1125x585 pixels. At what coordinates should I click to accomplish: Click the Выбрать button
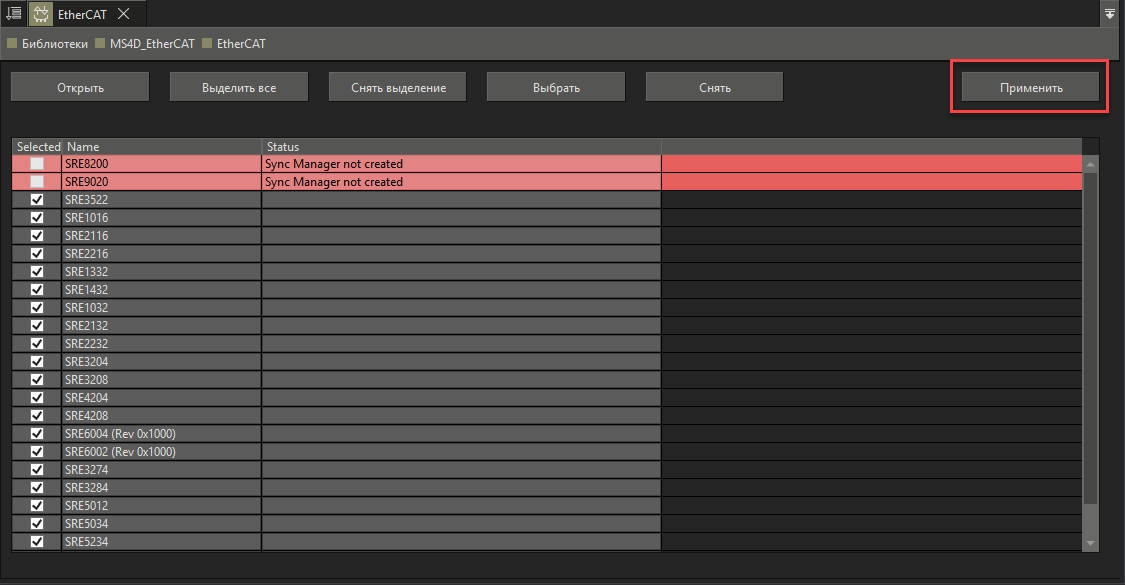556,87
